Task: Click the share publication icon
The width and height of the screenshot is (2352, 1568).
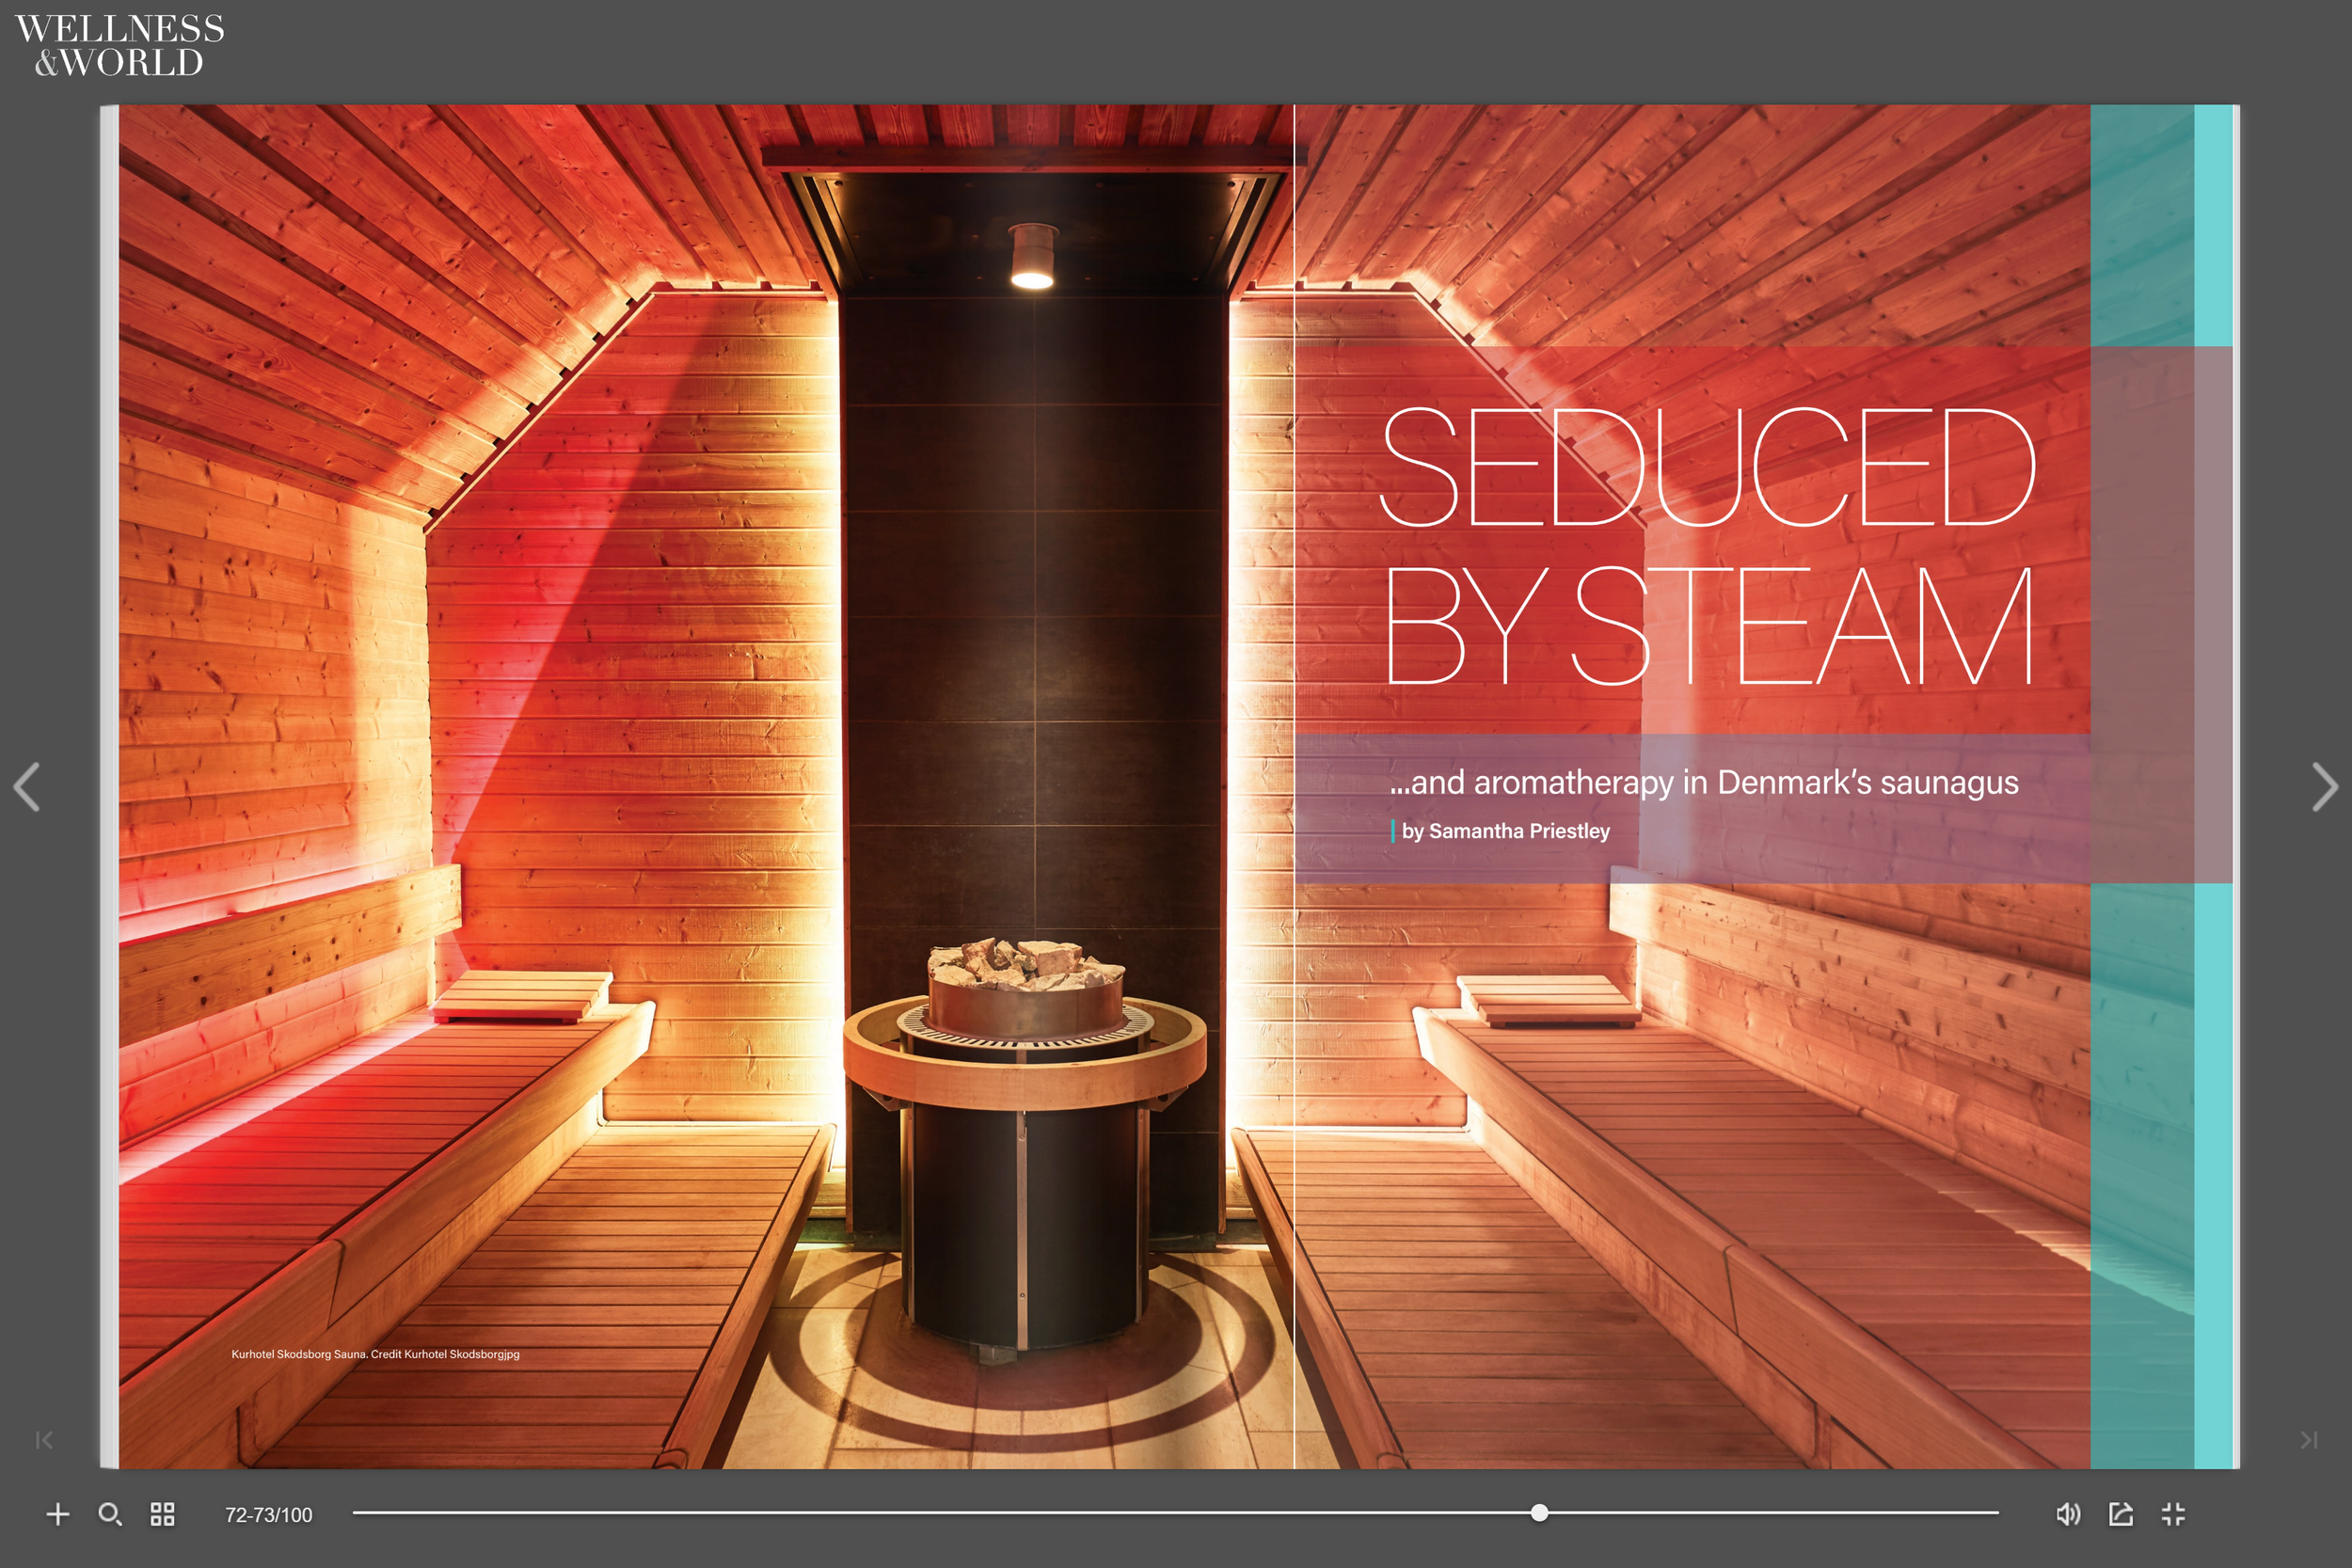Action: click(2121, 1514)
